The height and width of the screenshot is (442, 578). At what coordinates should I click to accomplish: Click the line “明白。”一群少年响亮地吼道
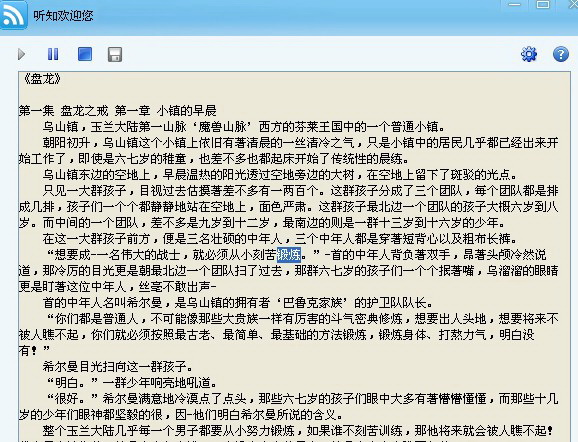[132, 383]
